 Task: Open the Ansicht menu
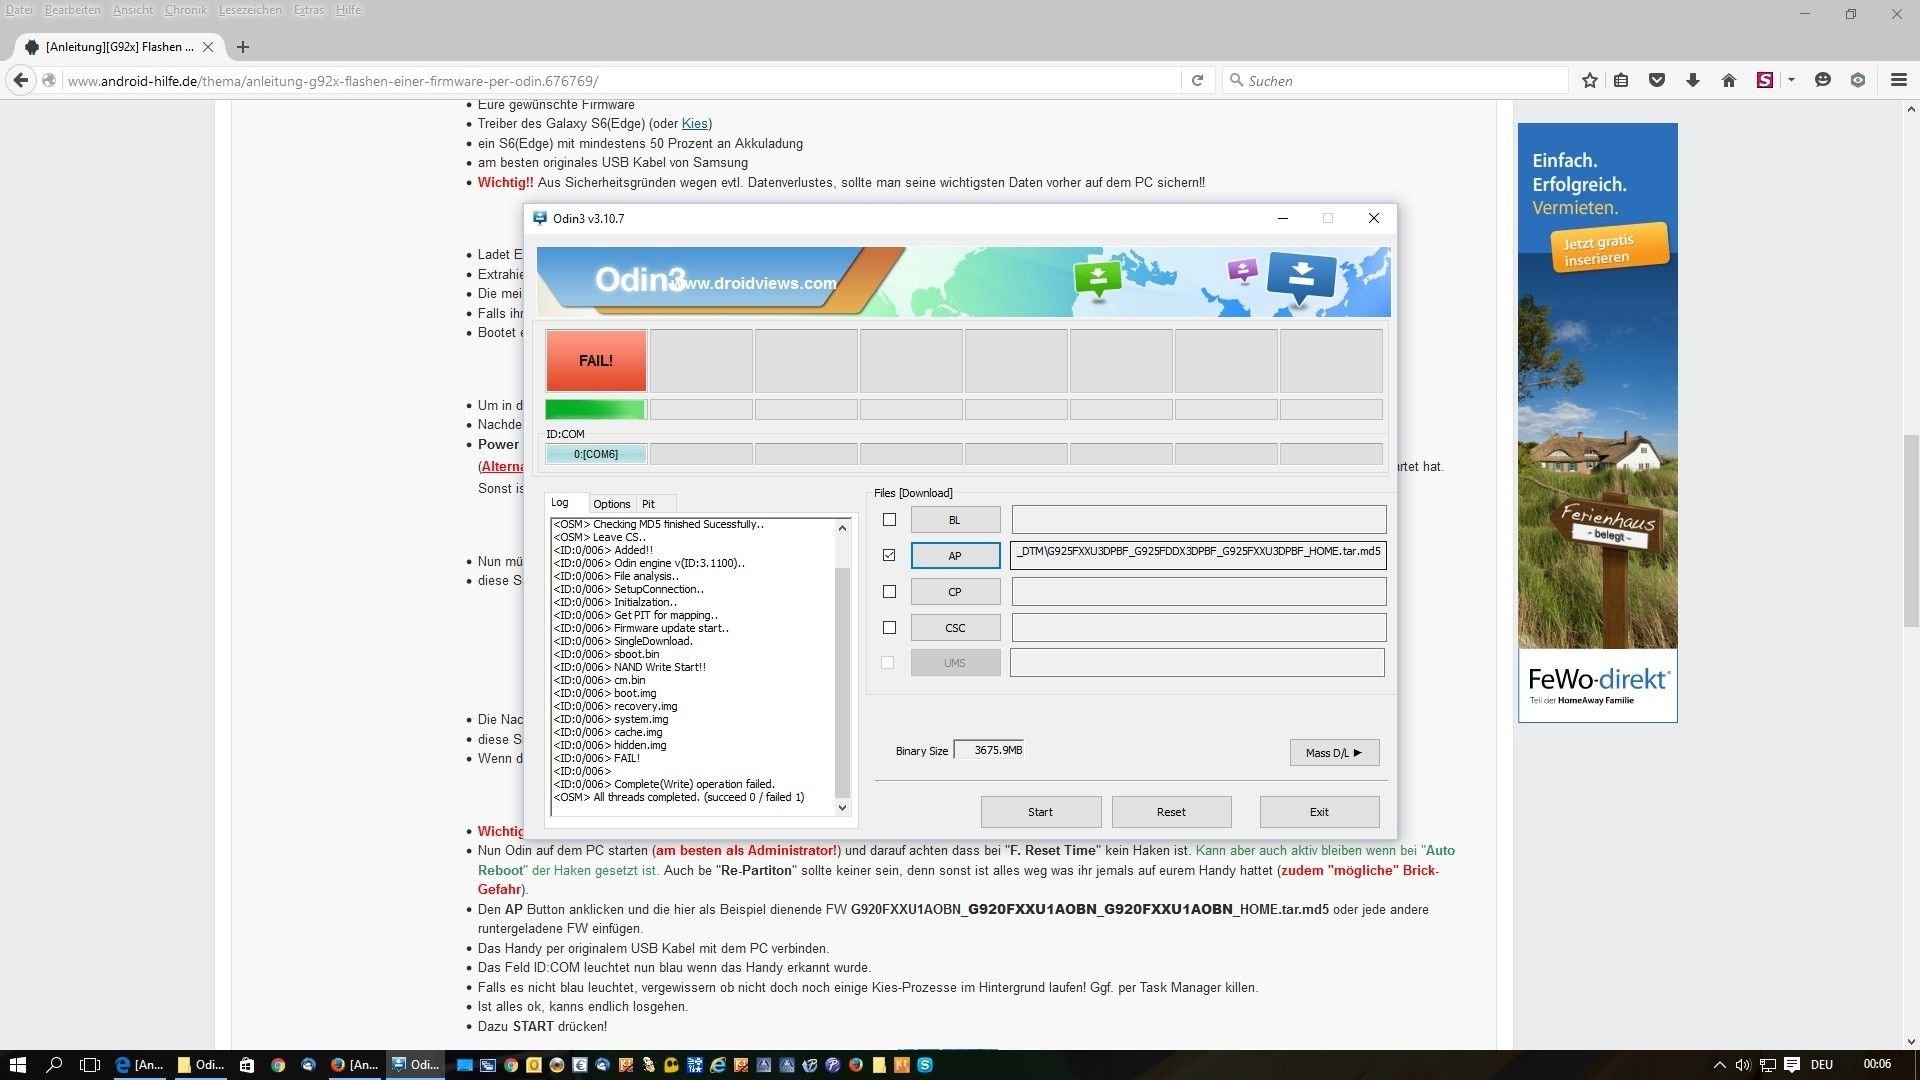[133, 10]
